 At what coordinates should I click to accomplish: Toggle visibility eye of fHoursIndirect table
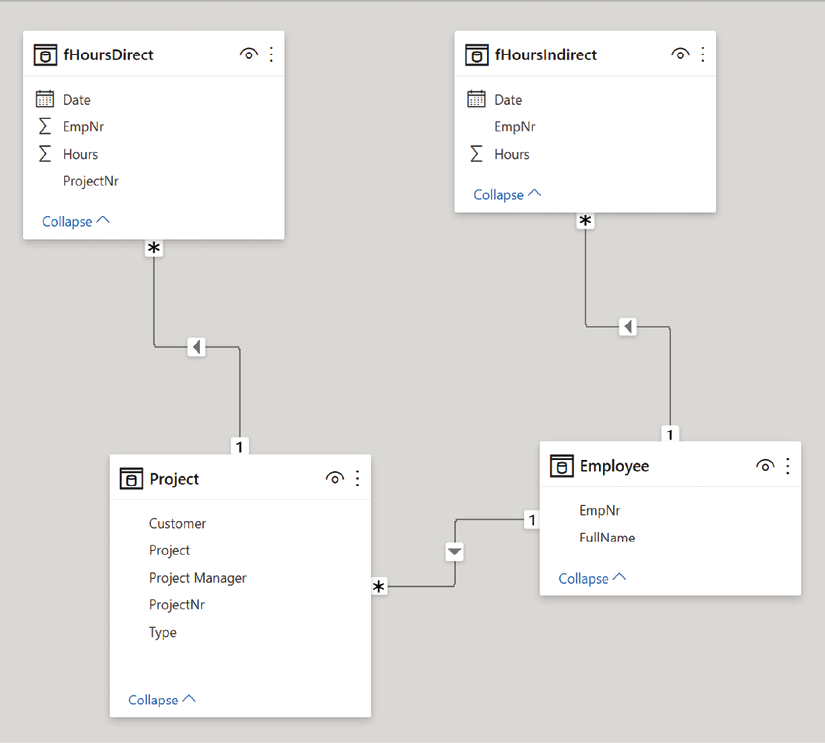pyautogui.click(x=680, y=54)
